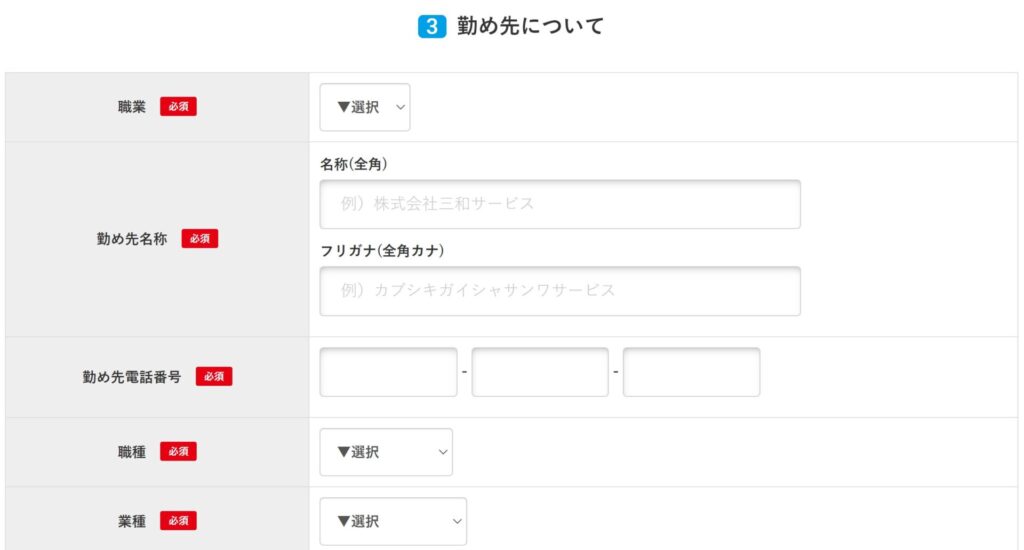
Task: Click the 必須 badge beside 職業
Action: tap(178, 107)
